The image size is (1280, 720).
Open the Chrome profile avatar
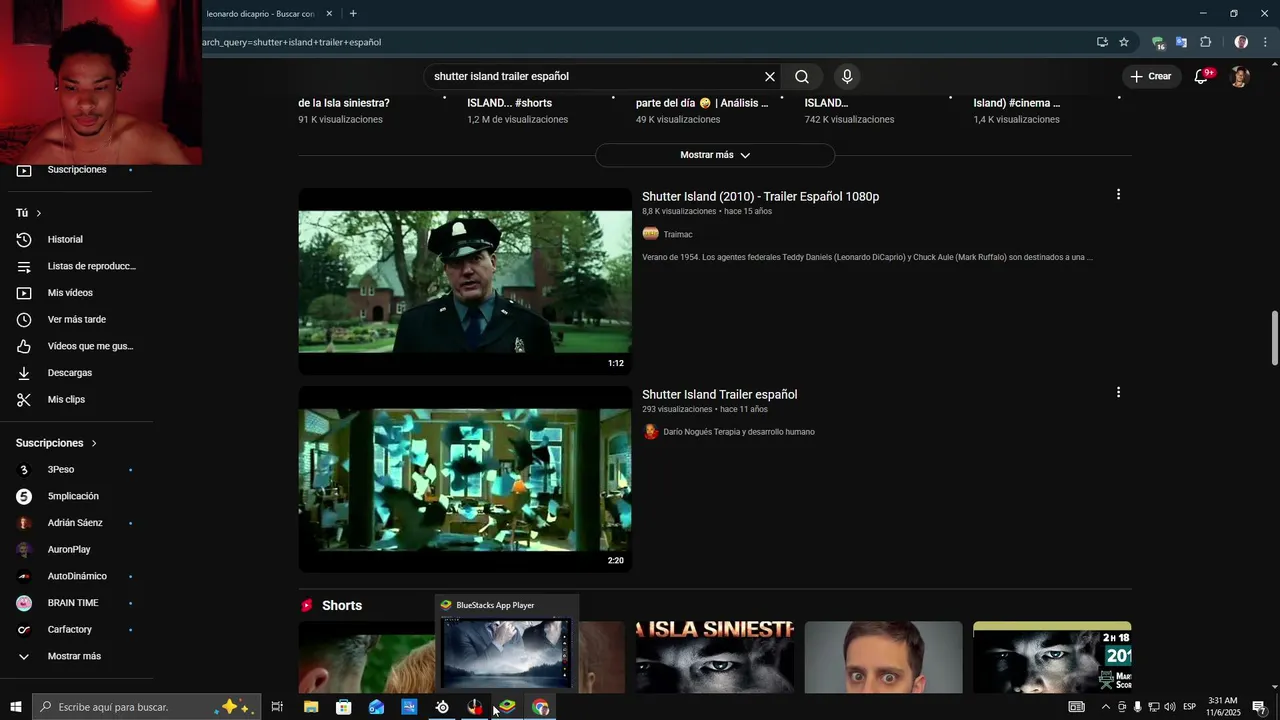click(x=1241, y=42)
